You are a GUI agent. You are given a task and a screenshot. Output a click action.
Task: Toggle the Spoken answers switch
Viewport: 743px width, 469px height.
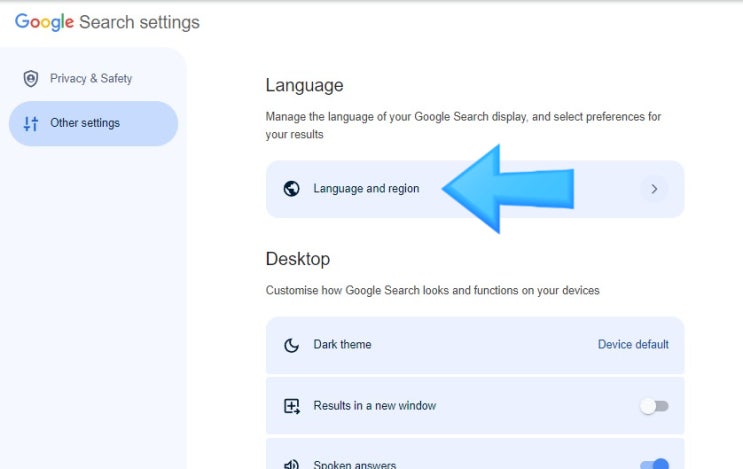(654, 464)
